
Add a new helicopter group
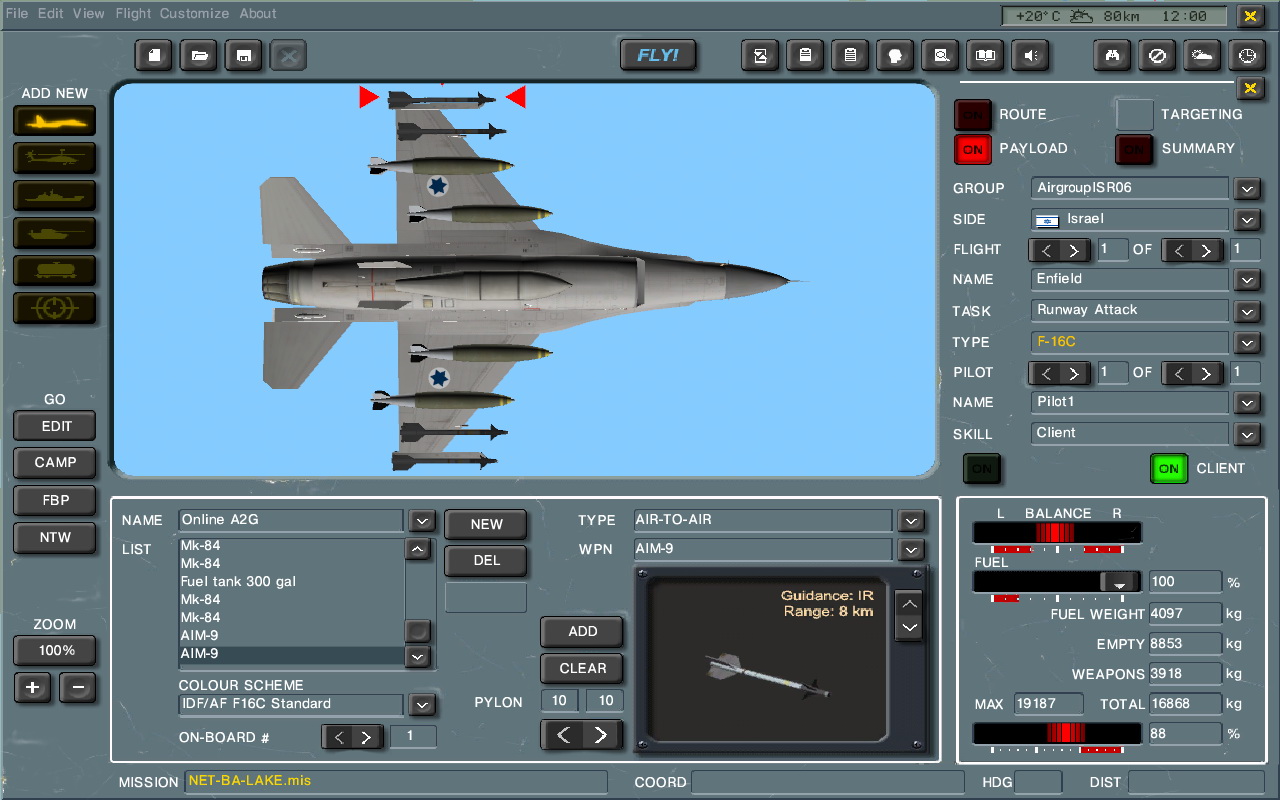pyautogui.click(x=55, y=158)
